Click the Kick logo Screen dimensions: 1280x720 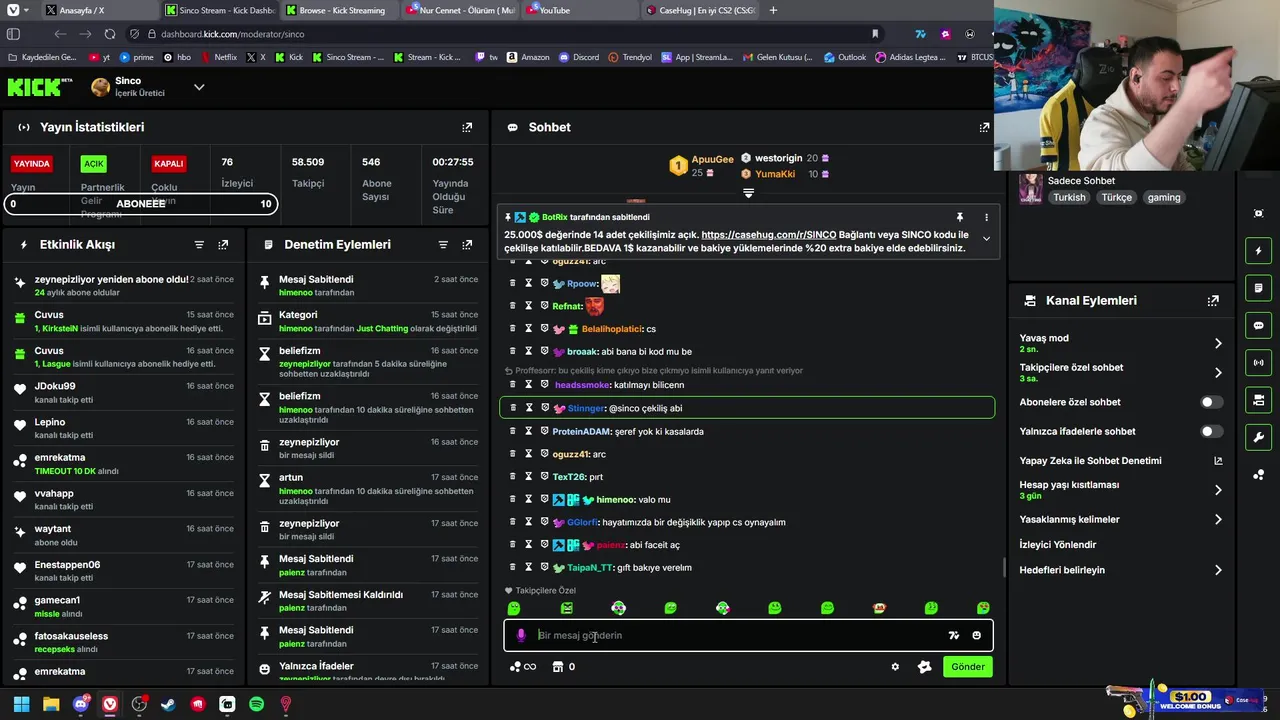pyautogui.click(x=40, y=87)
